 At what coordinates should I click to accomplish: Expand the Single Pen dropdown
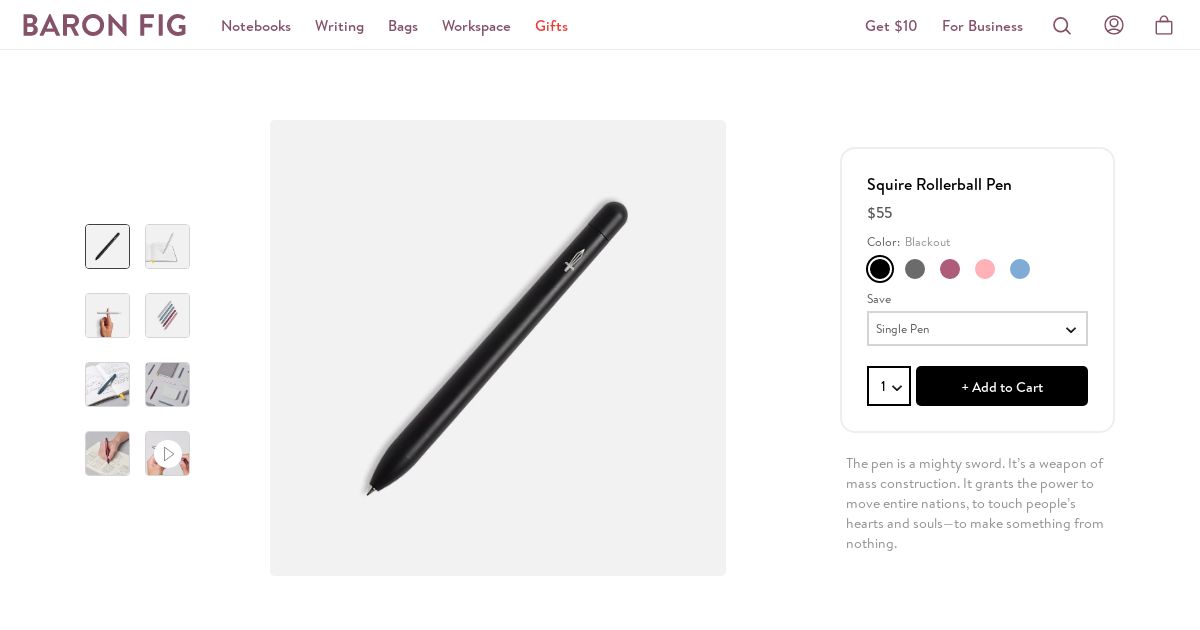(x=977, y=329)
